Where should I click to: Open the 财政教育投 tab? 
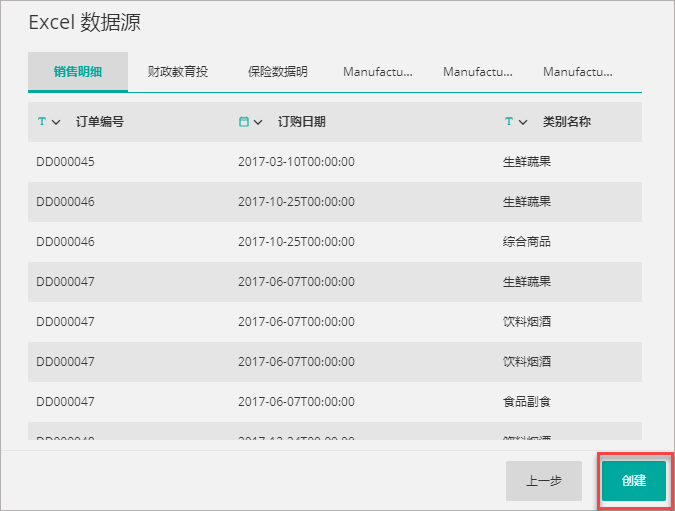[x=178, y=72]
